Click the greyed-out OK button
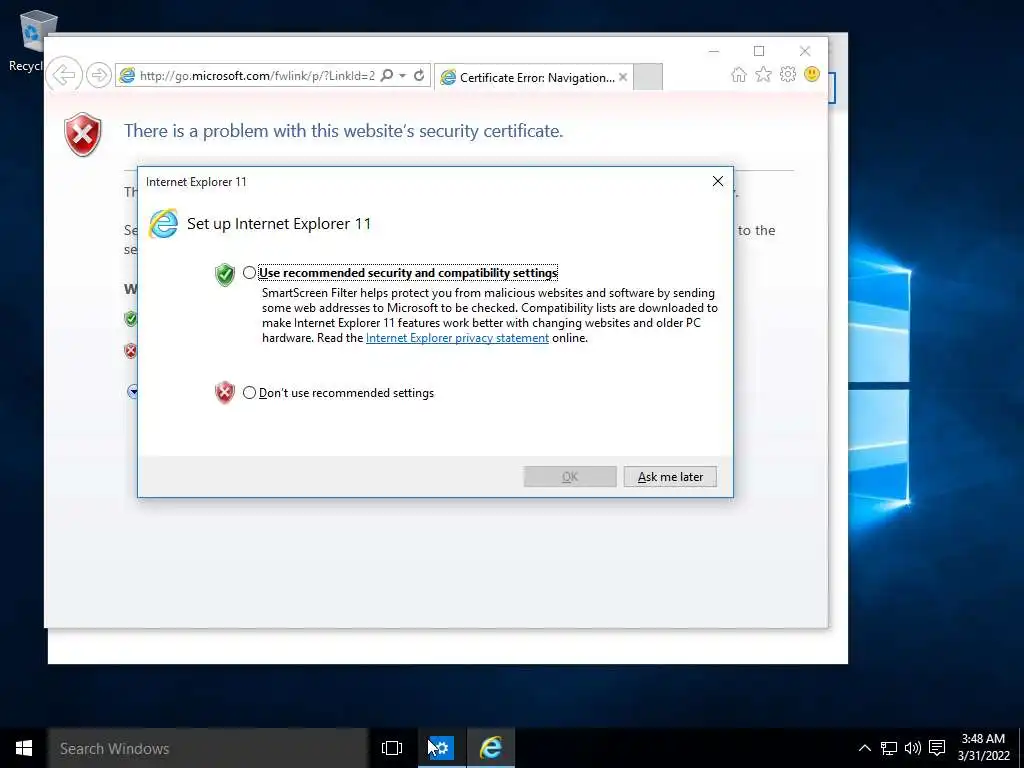 pyautogui.click(x=569, y=477)
